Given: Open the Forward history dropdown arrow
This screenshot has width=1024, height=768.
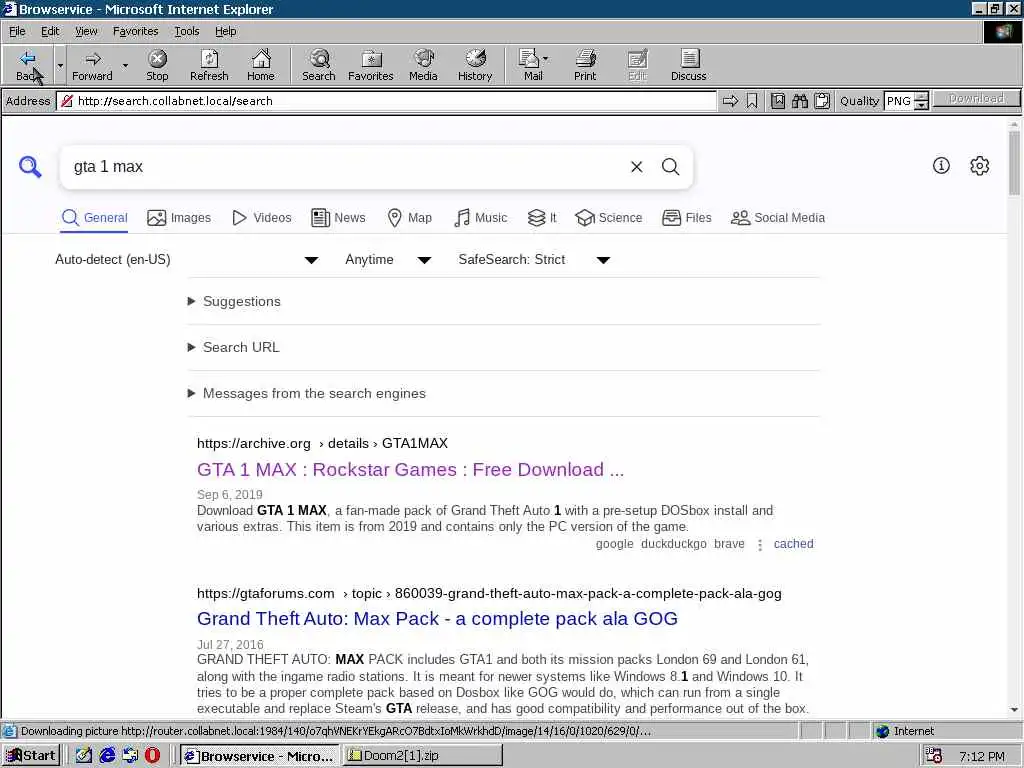Looking at the screenshot, I should 125,65.
